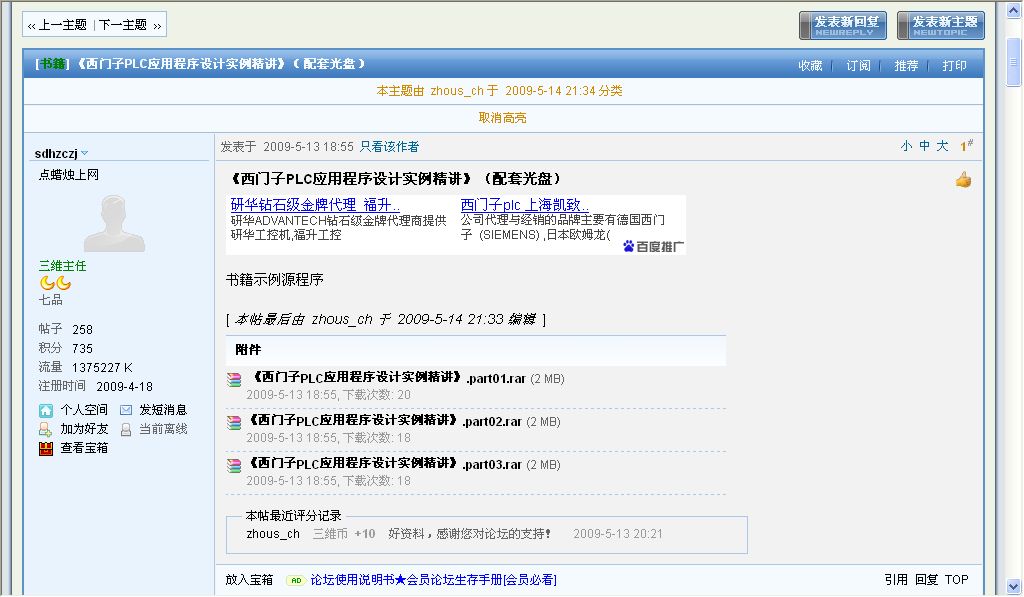The height and width of the screenshot is (597, 1024).
Task: Click the vertical scrollbar thumb
Action: click(1013, 62)
